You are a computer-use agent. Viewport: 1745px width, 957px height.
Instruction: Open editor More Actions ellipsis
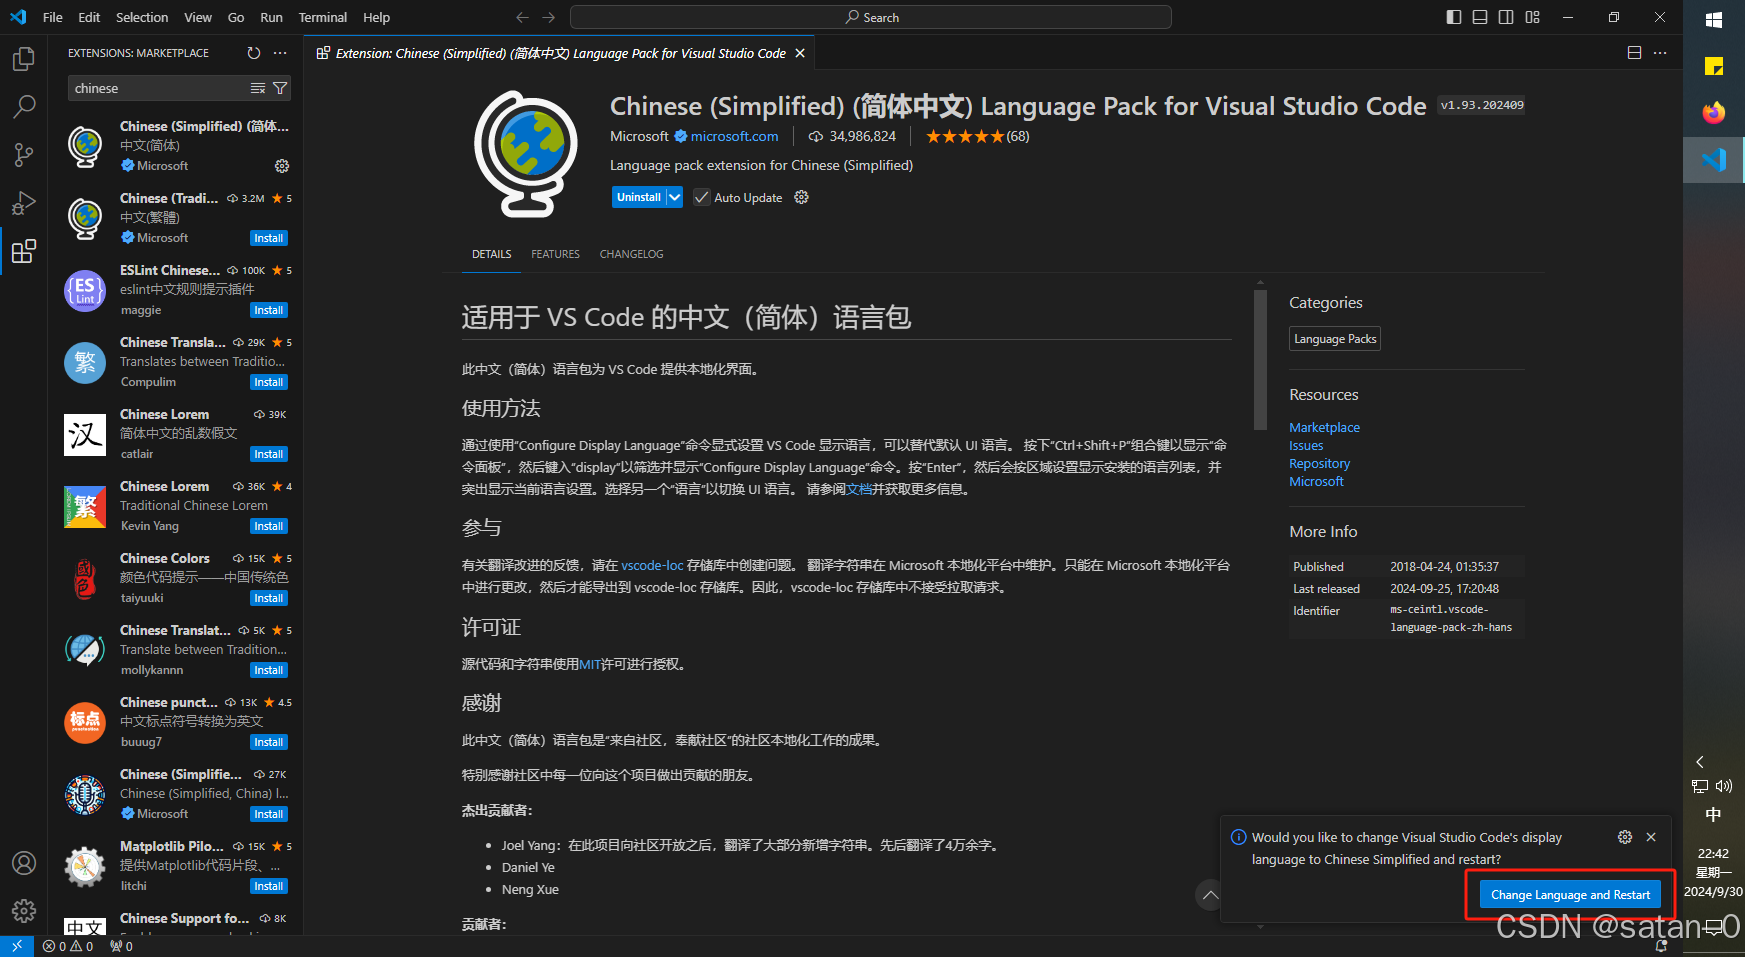[1660, 53]
